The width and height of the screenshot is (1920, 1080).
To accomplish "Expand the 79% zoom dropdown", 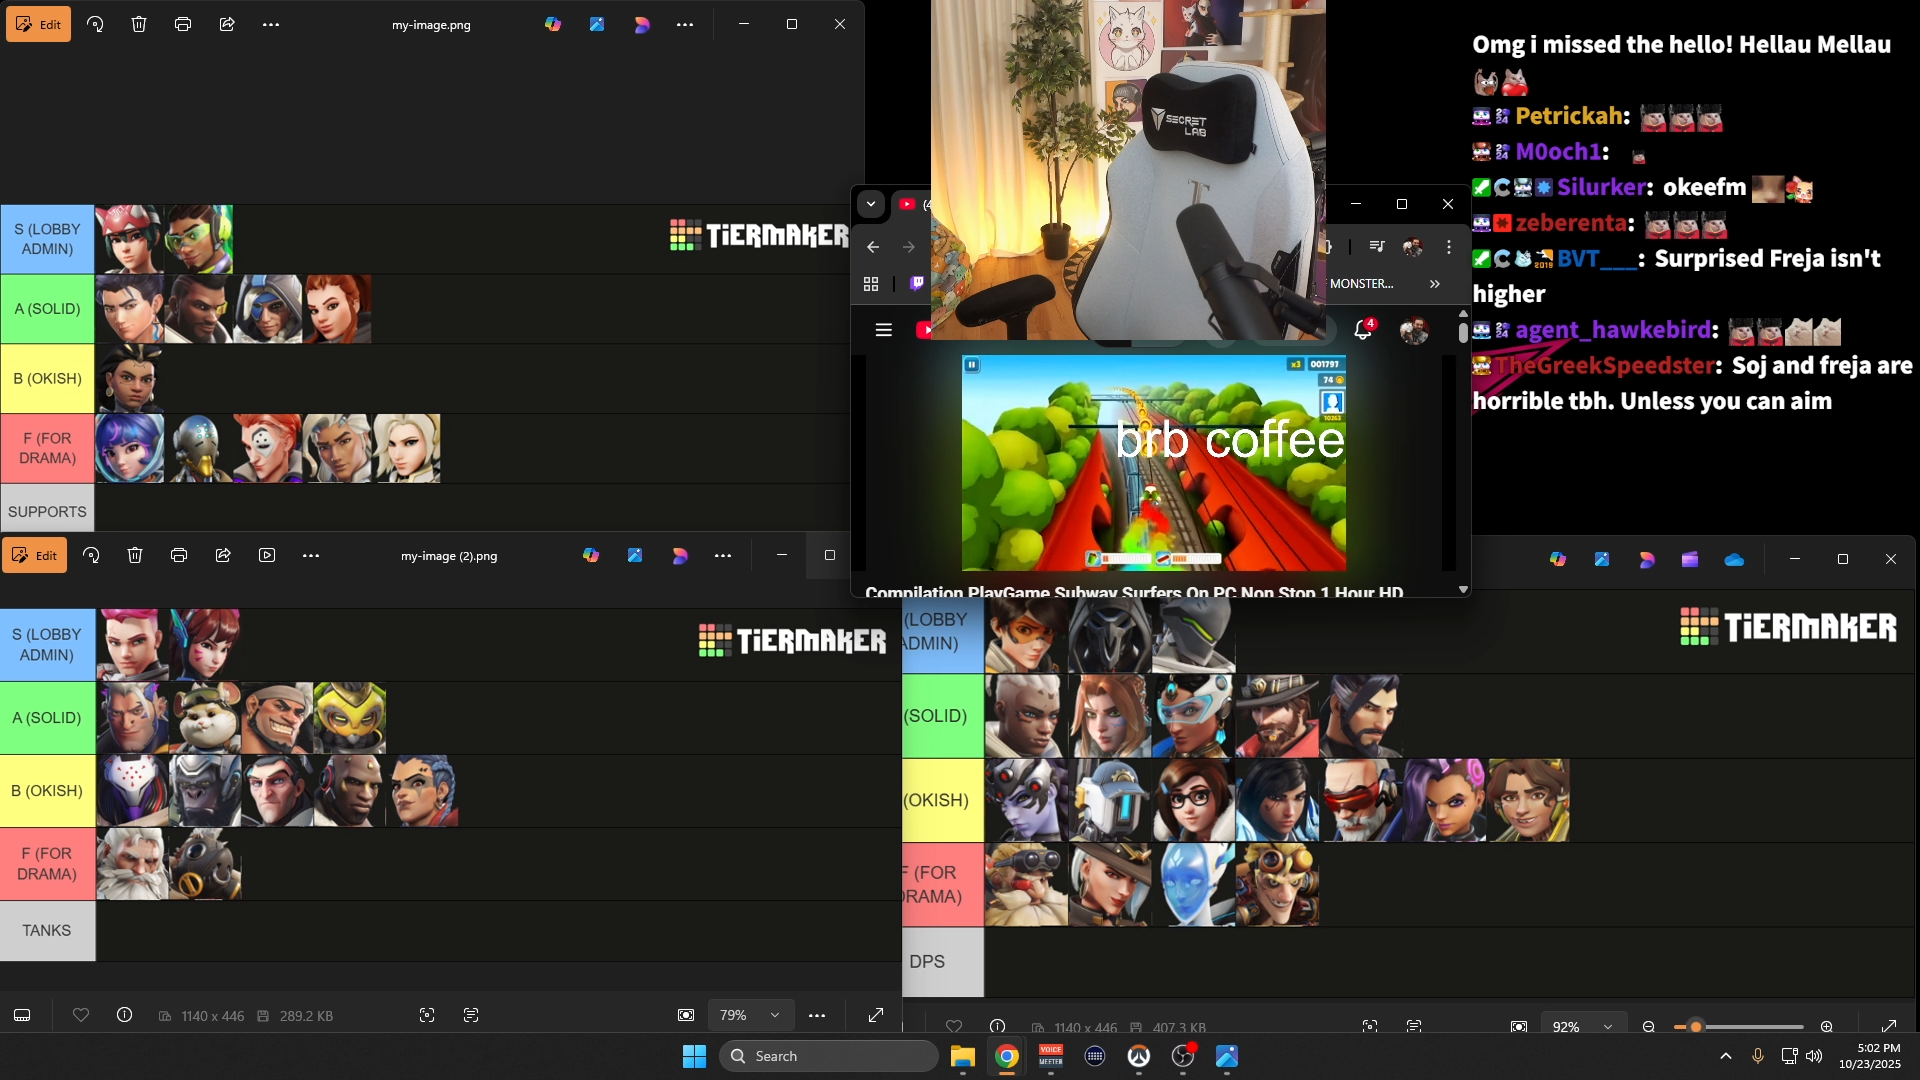I will pos(775,1015).
